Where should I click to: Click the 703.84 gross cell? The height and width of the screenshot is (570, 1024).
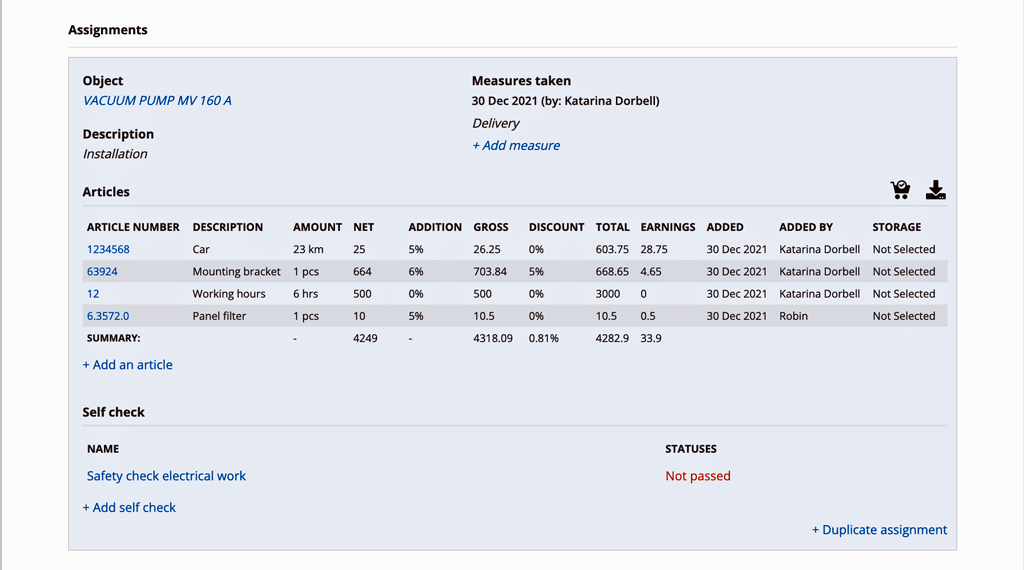(x=490, y=272)
